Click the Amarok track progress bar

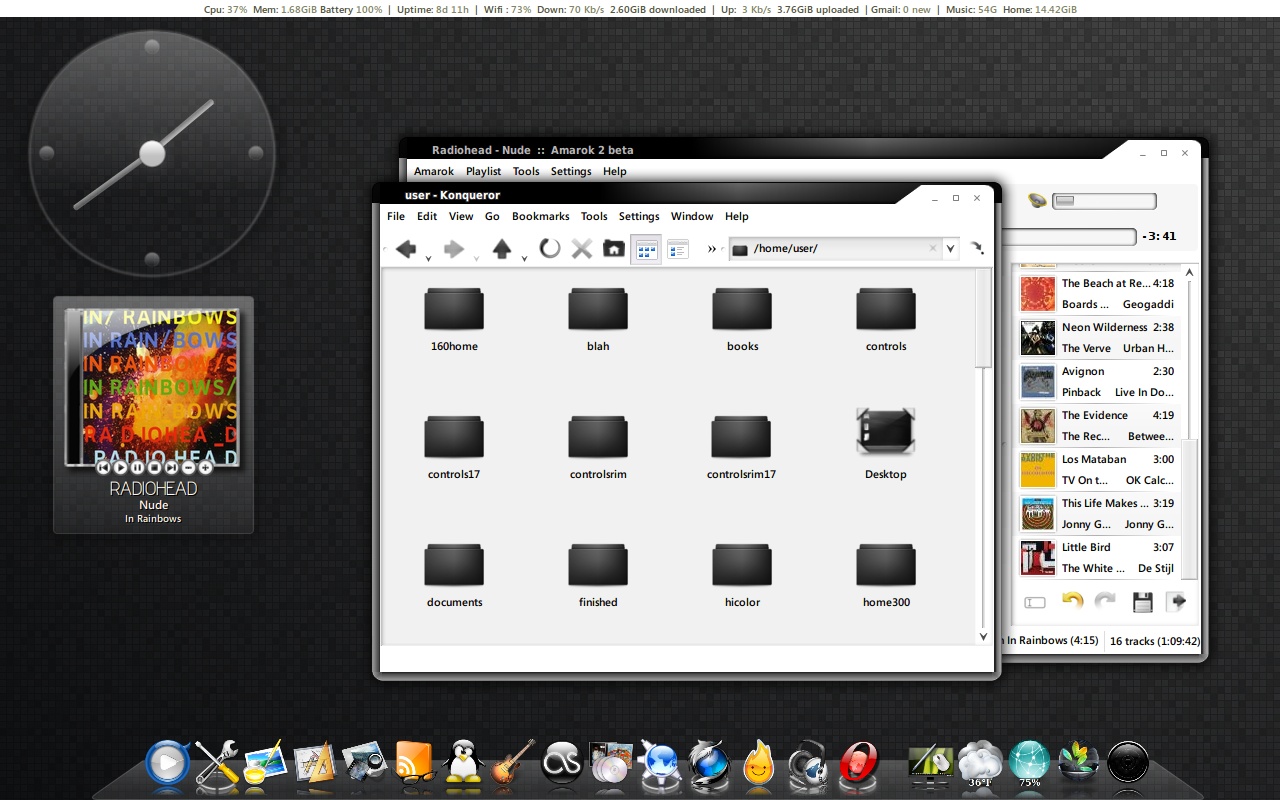coord(1070,237)
